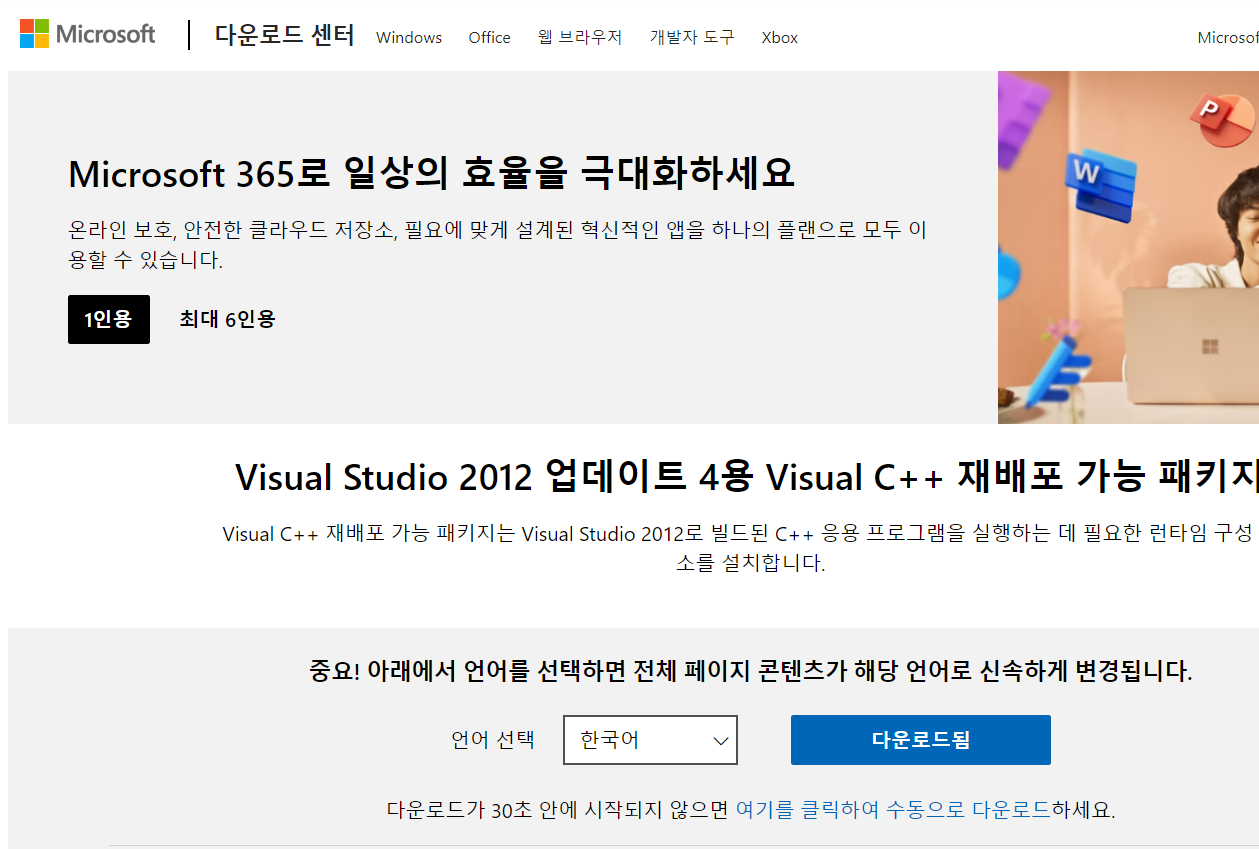The height and width of the screenshot is (849, 1259).
Task: Click the manual download link 여기를 클릭하여 수동으로 다운로드
Action: pos(893,809)
